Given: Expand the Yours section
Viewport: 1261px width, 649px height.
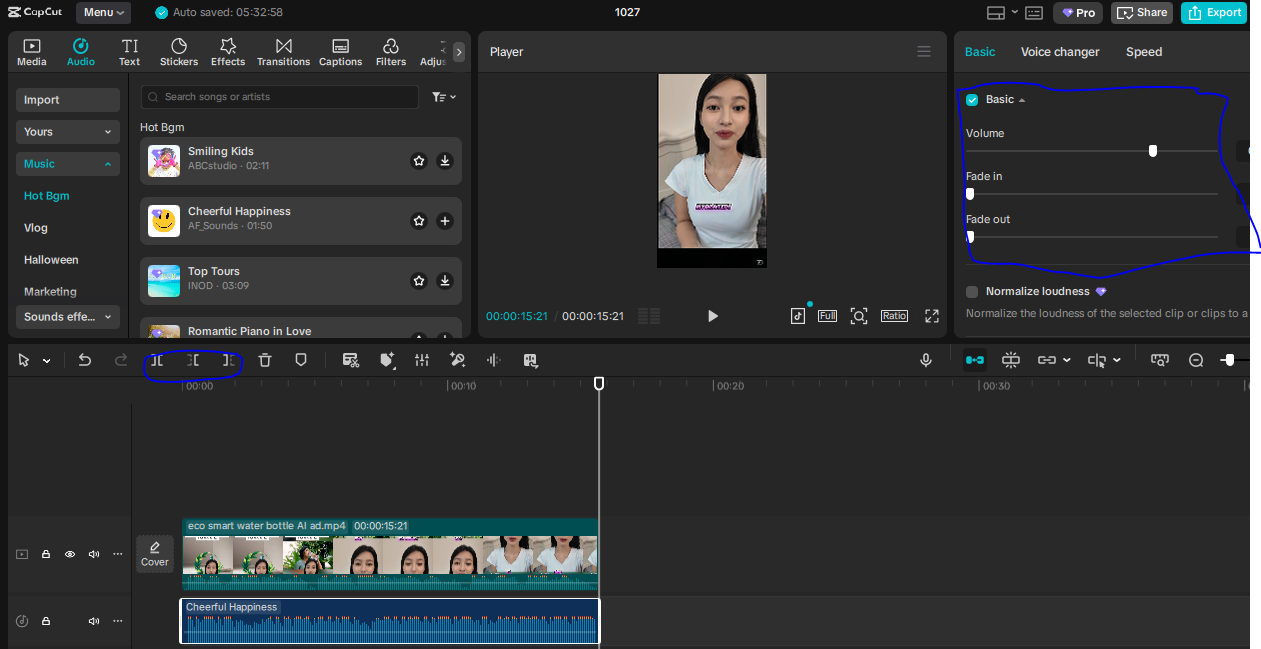Looking at the screenshot, I should 68,132.
